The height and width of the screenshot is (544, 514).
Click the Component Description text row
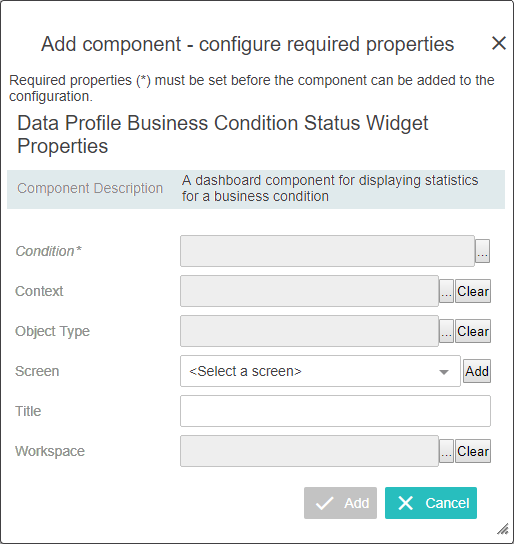click(x=256, y=189)
